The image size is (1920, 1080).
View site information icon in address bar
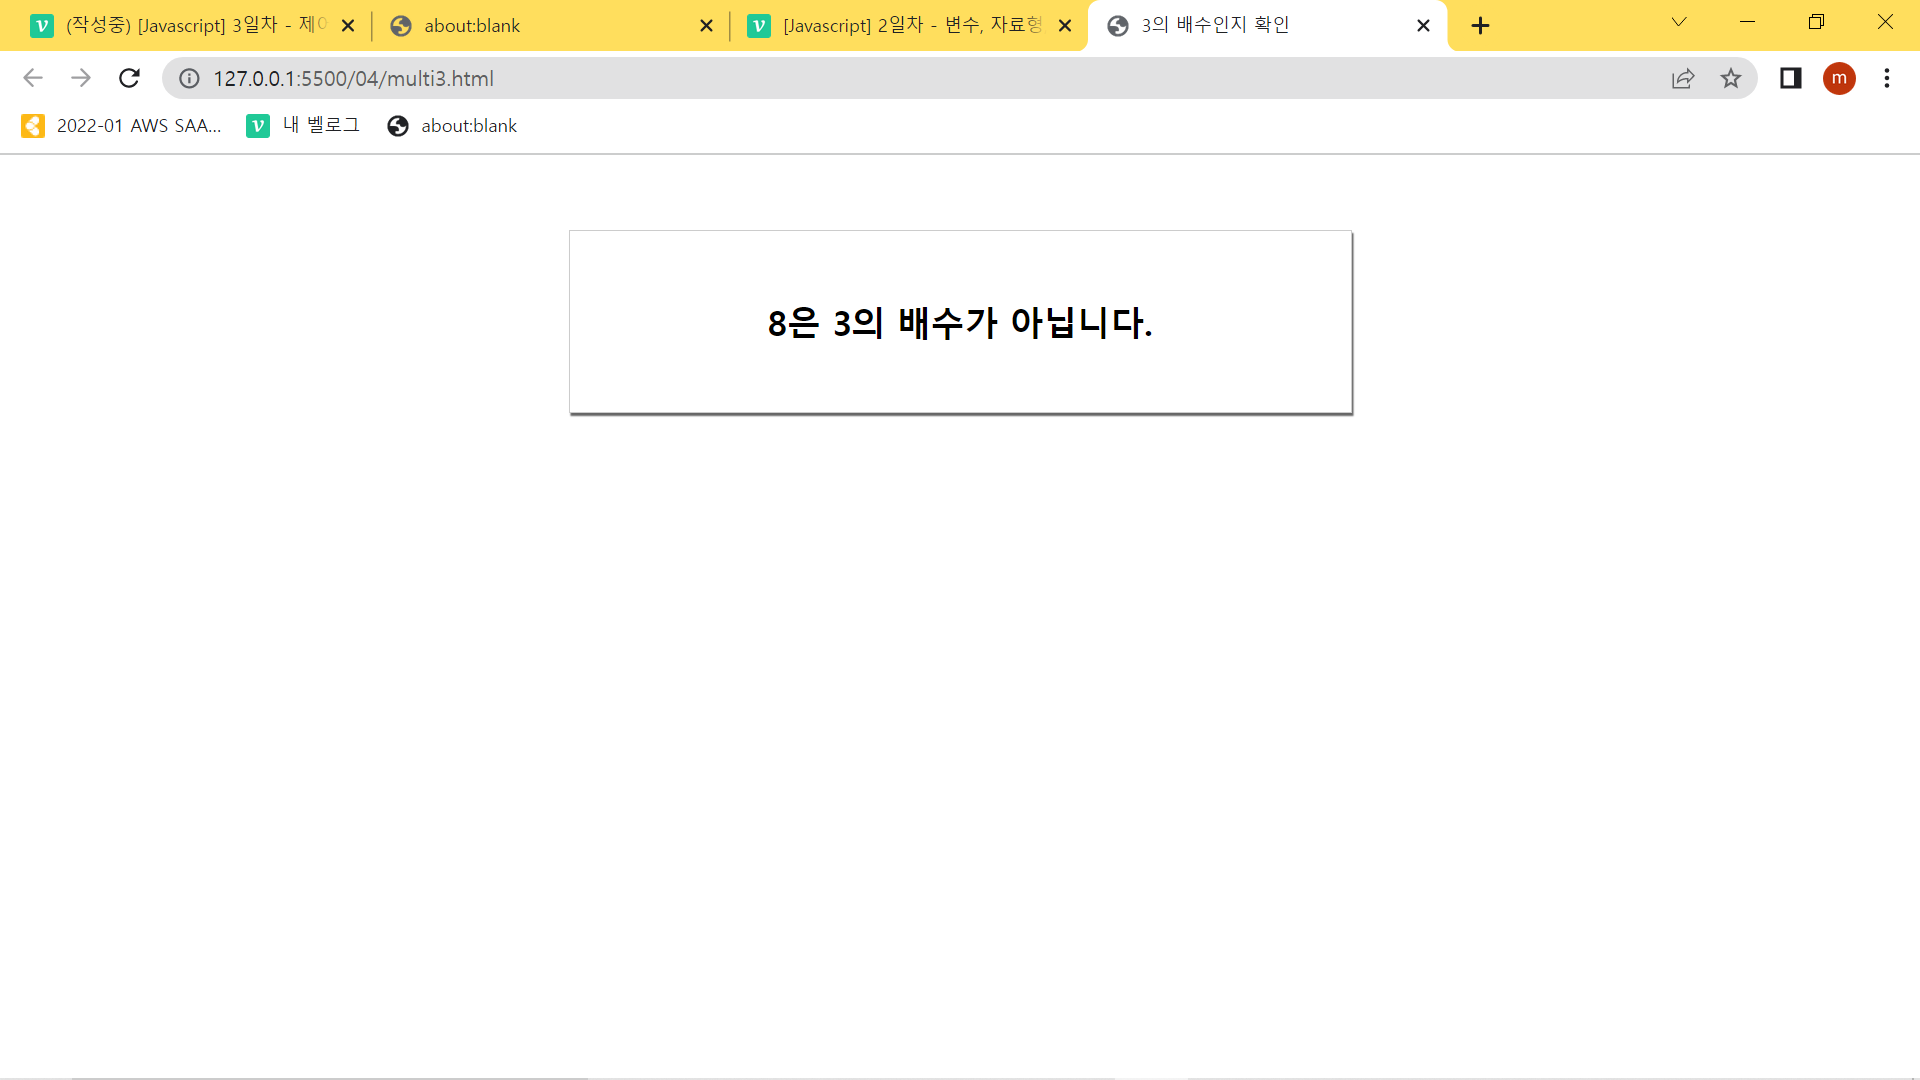click(189, 78)
